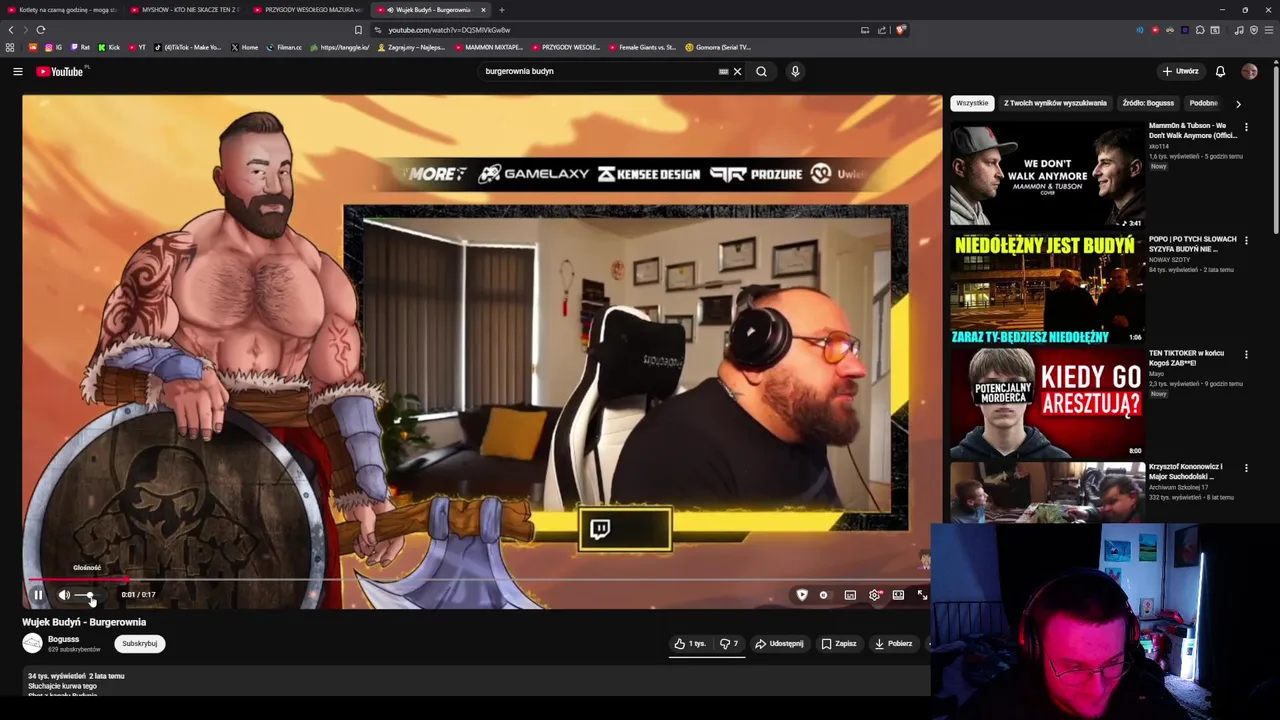Bookmark this page icon in address bar
1280x720 pixels.
(358, 30)
